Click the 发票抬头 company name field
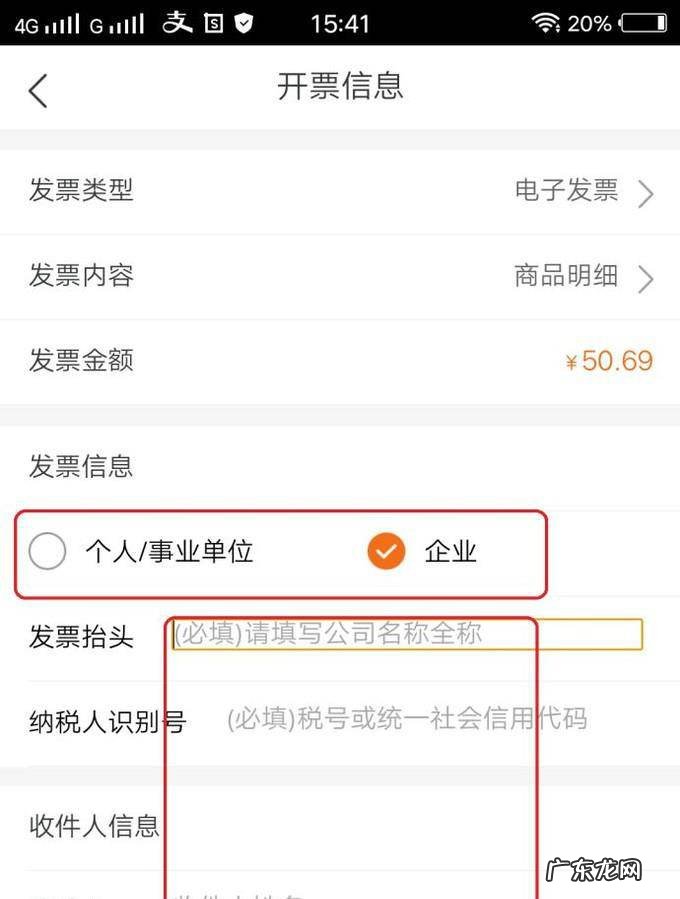This screenshot has width=680, height=899. (406, 634)
